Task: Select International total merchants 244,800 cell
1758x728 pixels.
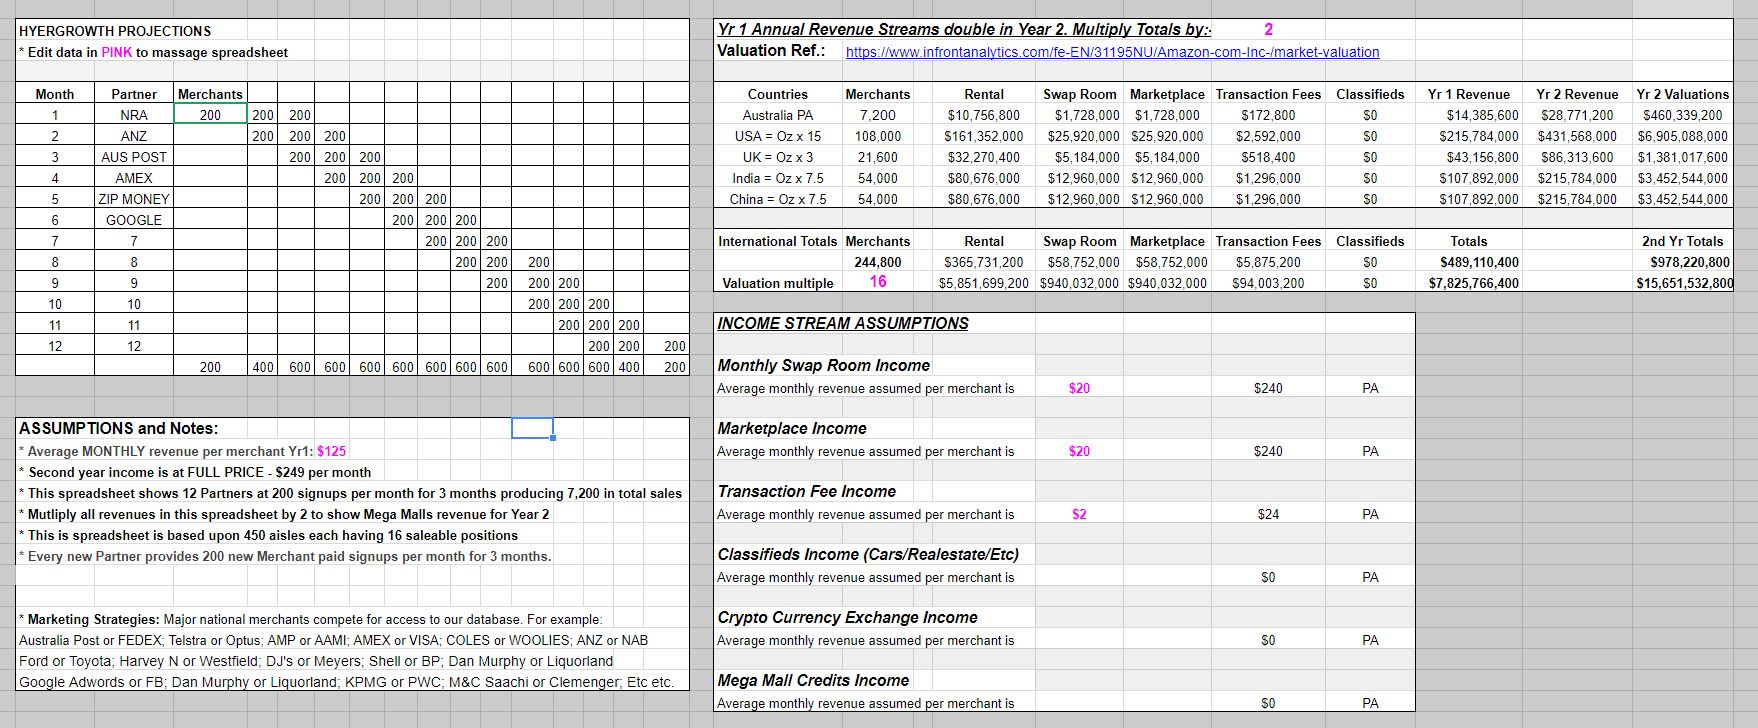Action: click(x=877, y=262)
